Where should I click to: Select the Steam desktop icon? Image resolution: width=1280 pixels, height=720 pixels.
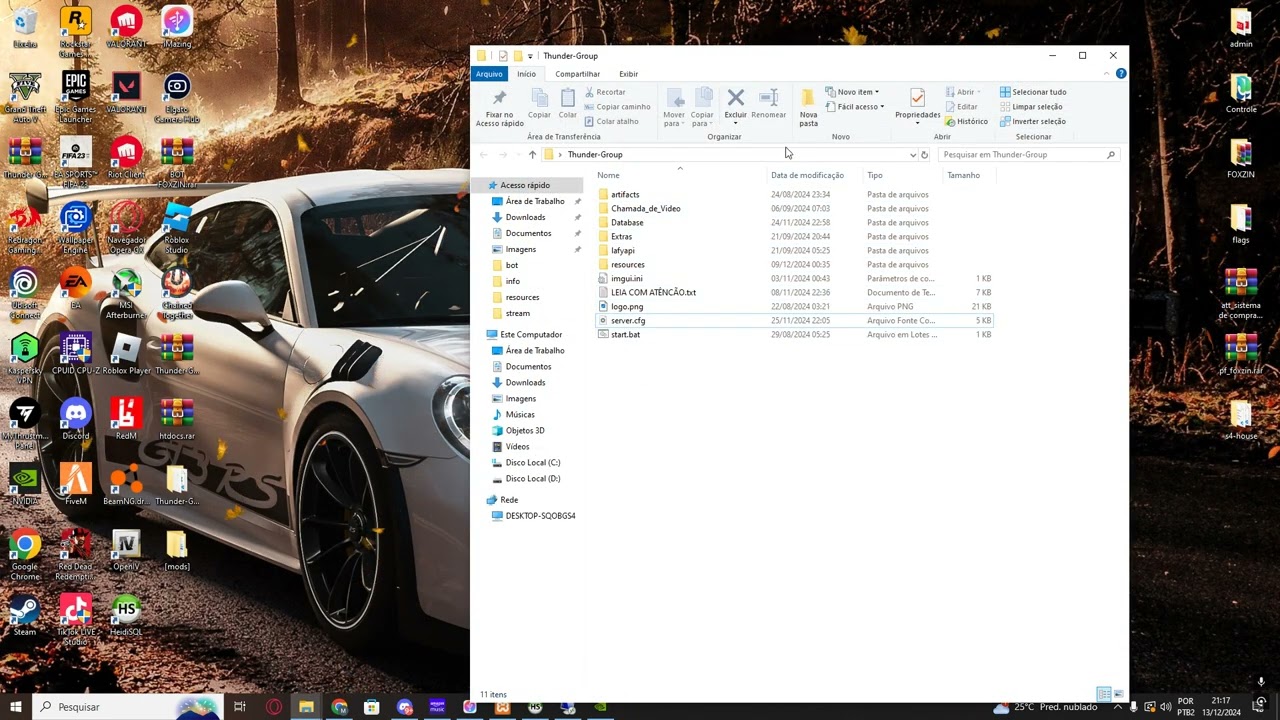[25, 615]
